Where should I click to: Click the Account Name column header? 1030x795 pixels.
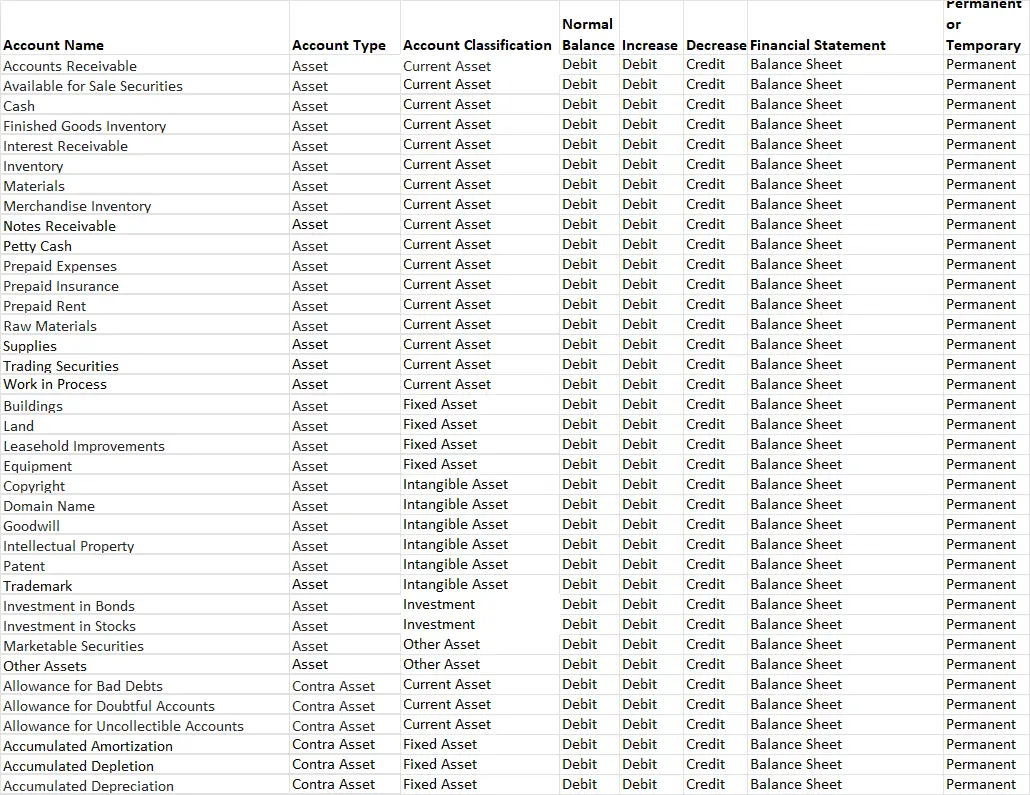pos(54,45)
